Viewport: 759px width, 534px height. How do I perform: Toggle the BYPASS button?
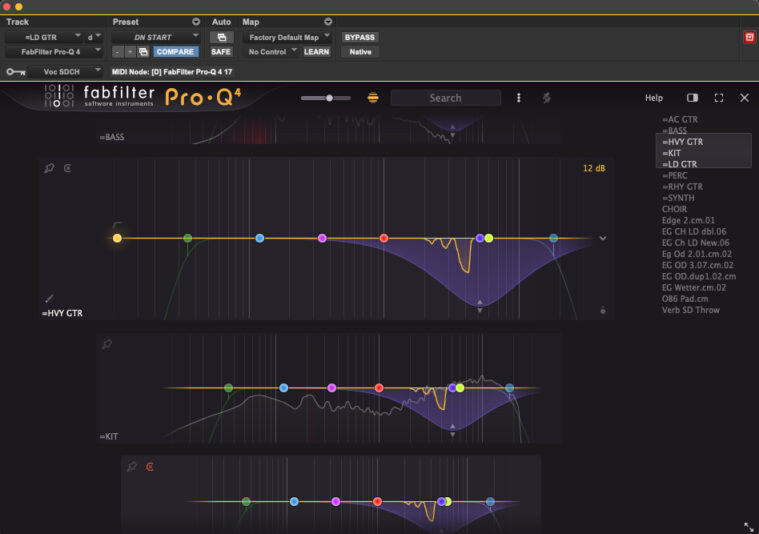point(360,37)
